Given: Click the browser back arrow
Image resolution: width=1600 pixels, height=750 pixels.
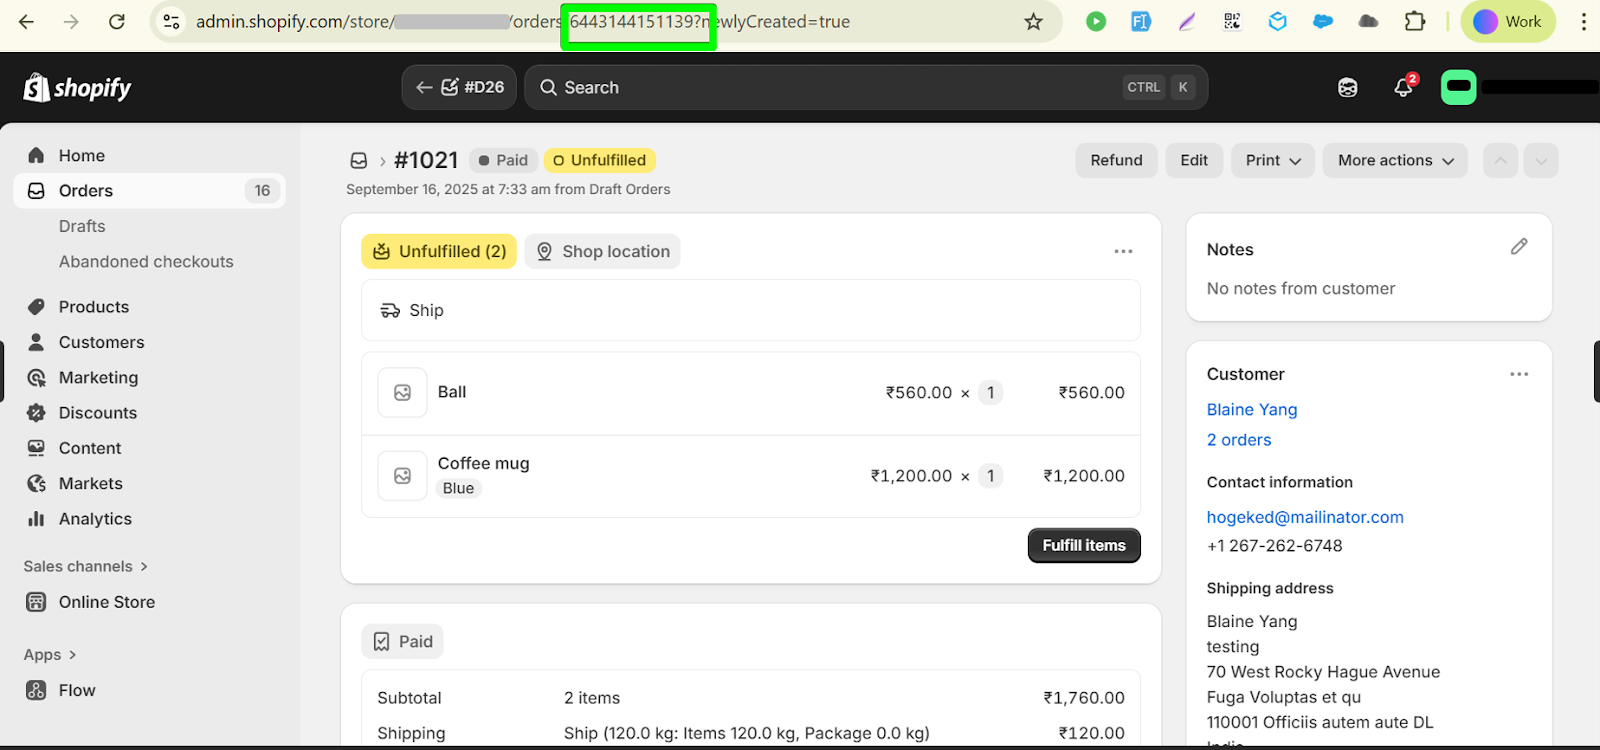Looking at the screenshot, I should tap(27, 21).
